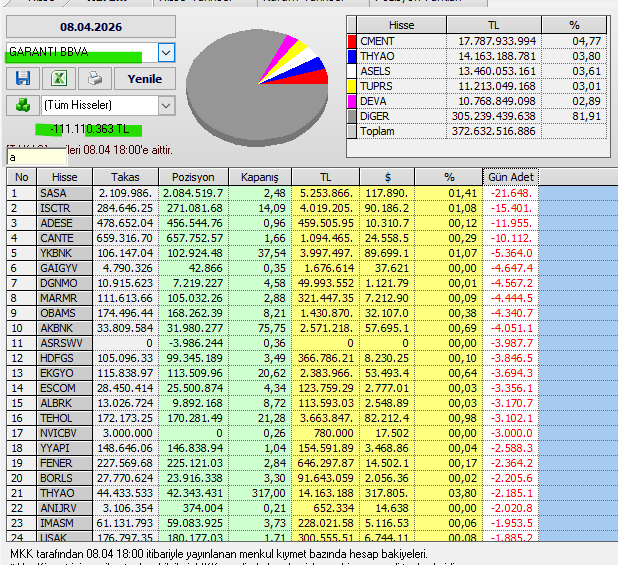This screenshot has height=565, width=618.
Task: Click the blue THYAO color swatch
Action: (x=352, y=56)
